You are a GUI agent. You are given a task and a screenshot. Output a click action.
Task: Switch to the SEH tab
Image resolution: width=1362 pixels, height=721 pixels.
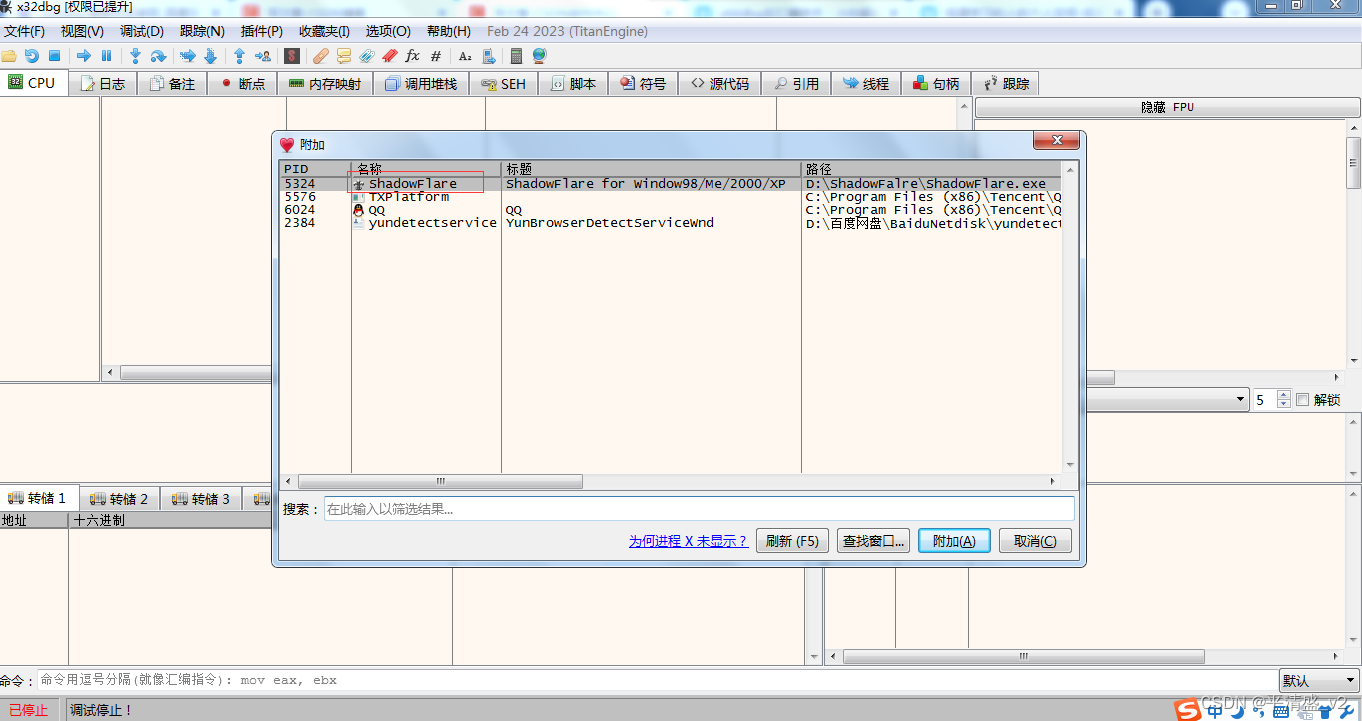pyautogui.click(x=503, y=84)
